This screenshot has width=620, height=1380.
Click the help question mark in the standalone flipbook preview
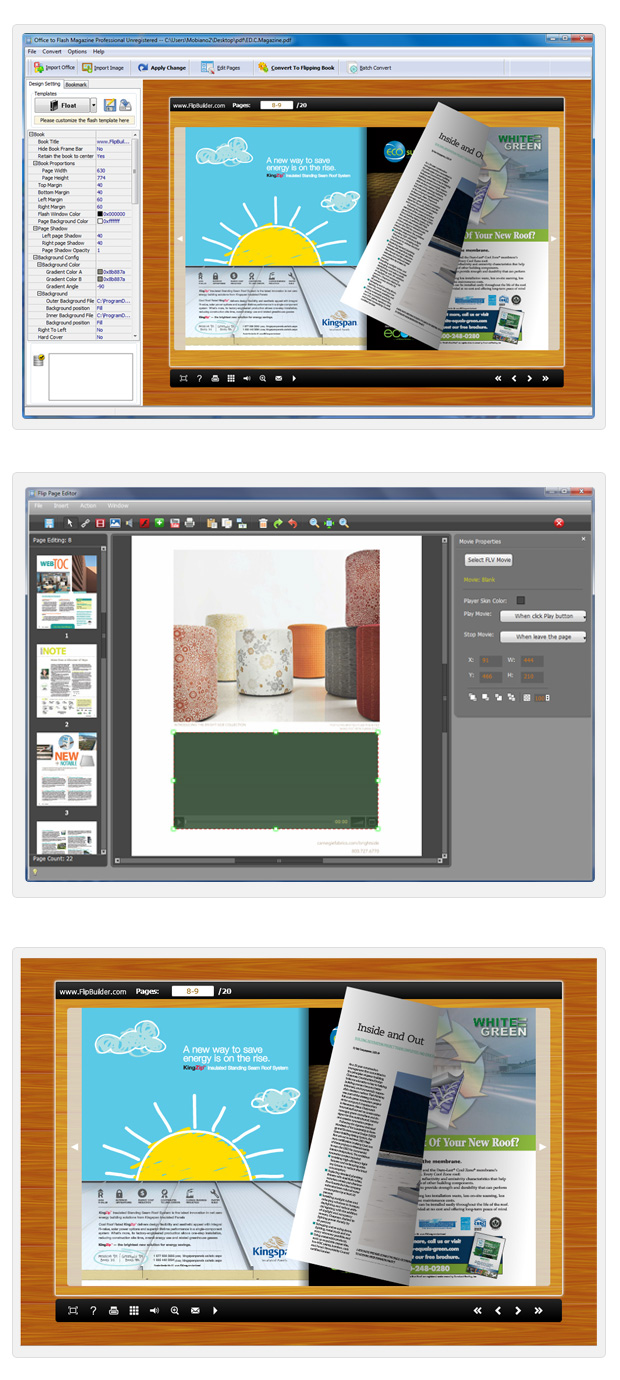coord(93,1310)
